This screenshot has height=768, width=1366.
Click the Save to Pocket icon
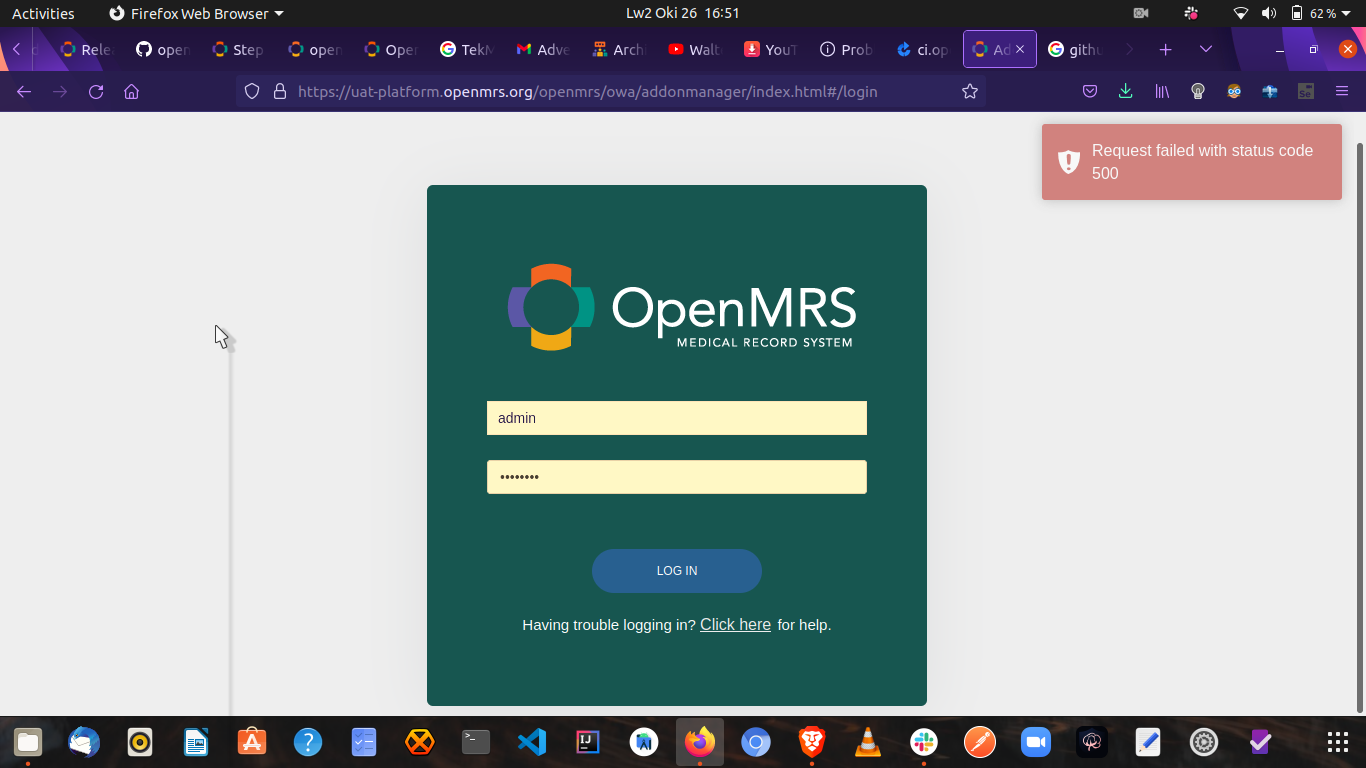[x=1090, y=91]
